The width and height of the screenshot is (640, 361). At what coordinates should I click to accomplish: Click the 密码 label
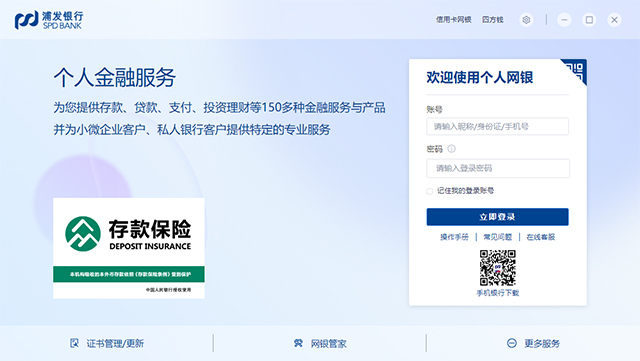pos(434,149)
